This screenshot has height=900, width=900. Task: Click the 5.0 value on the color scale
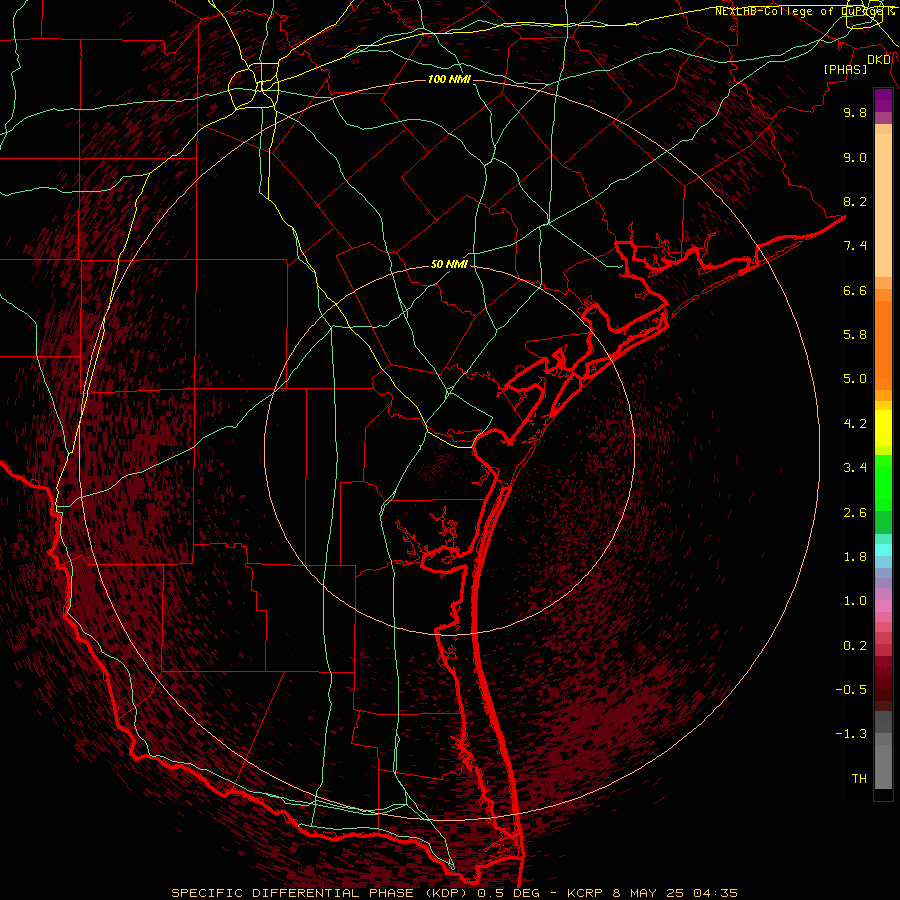point(855,379)
